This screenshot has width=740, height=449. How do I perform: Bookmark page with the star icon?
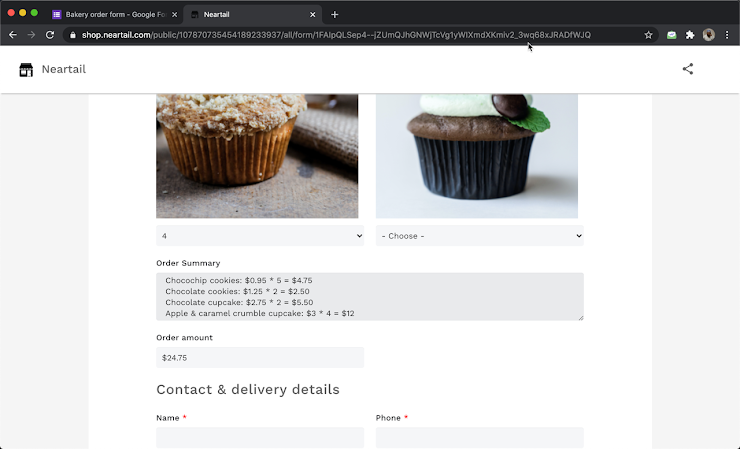tap(648, 35)
